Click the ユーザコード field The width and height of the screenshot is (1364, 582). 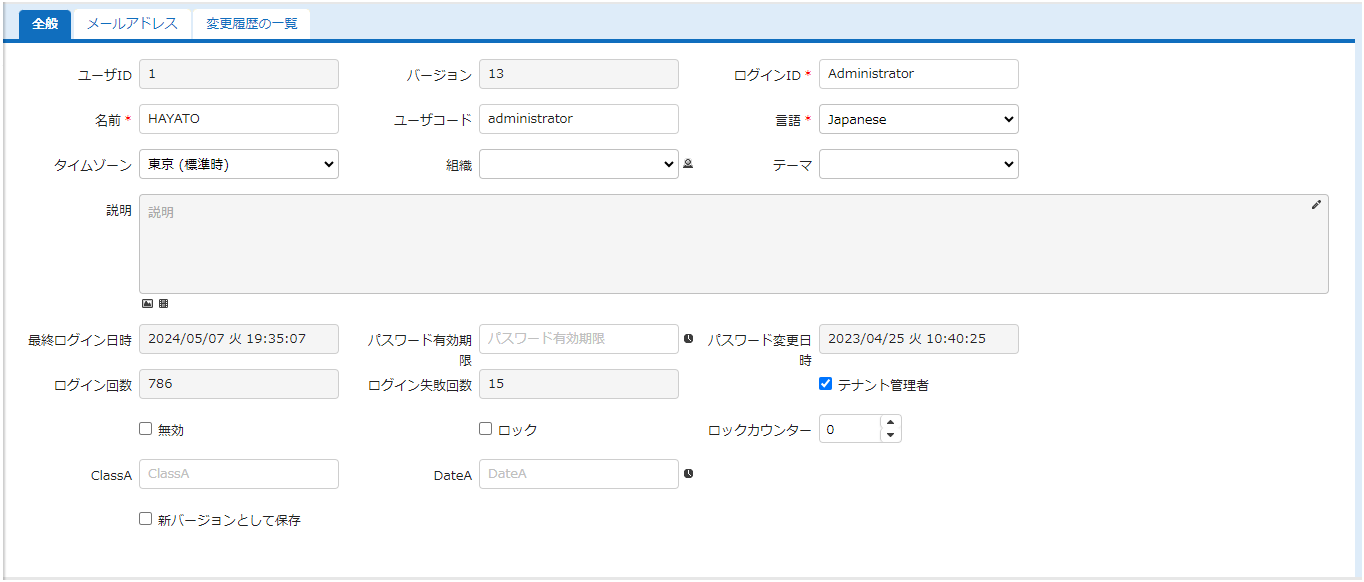579,119
